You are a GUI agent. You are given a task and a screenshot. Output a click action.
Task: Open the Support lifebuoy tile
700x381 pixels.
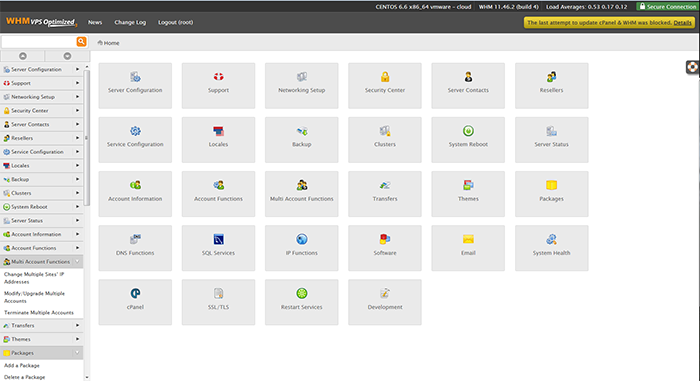(x=218, y=86)
